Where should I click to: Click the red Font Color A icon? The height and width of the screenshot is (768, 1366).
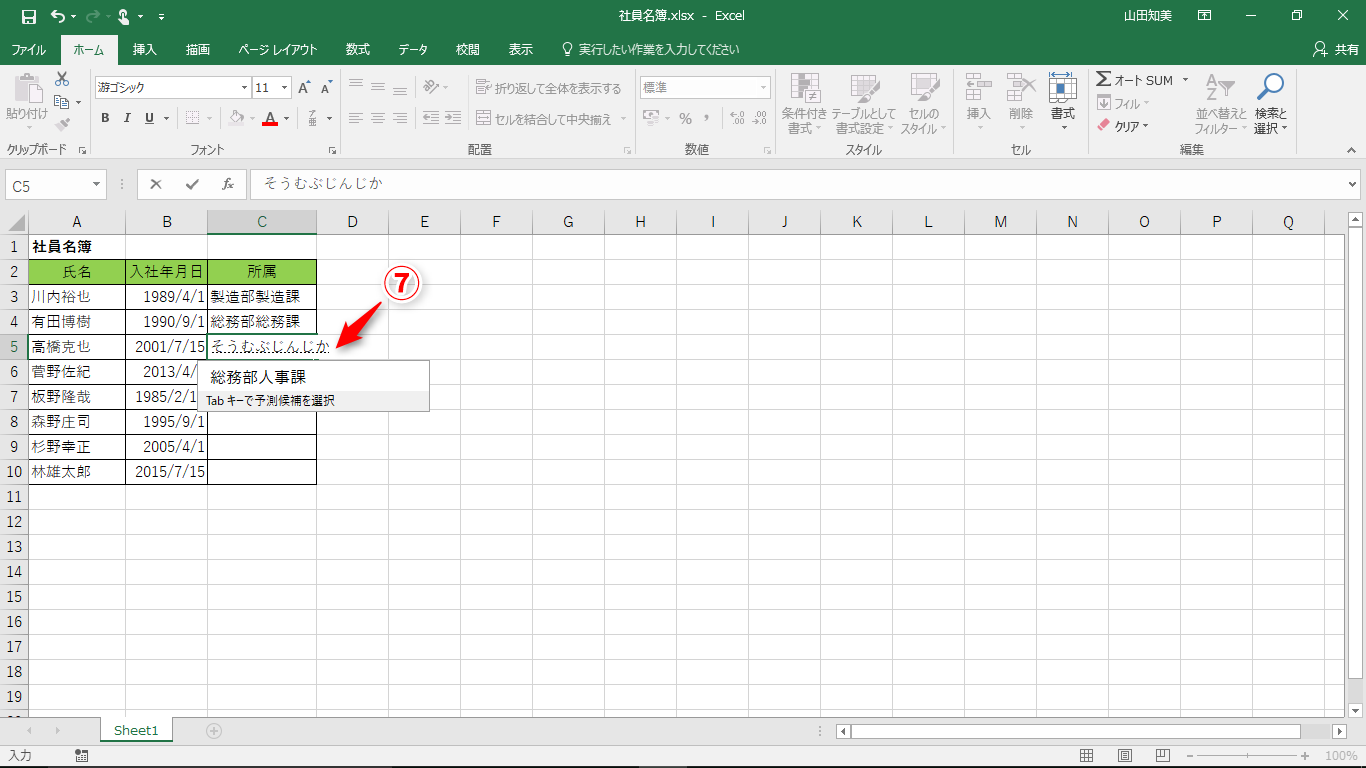point(269,118)
